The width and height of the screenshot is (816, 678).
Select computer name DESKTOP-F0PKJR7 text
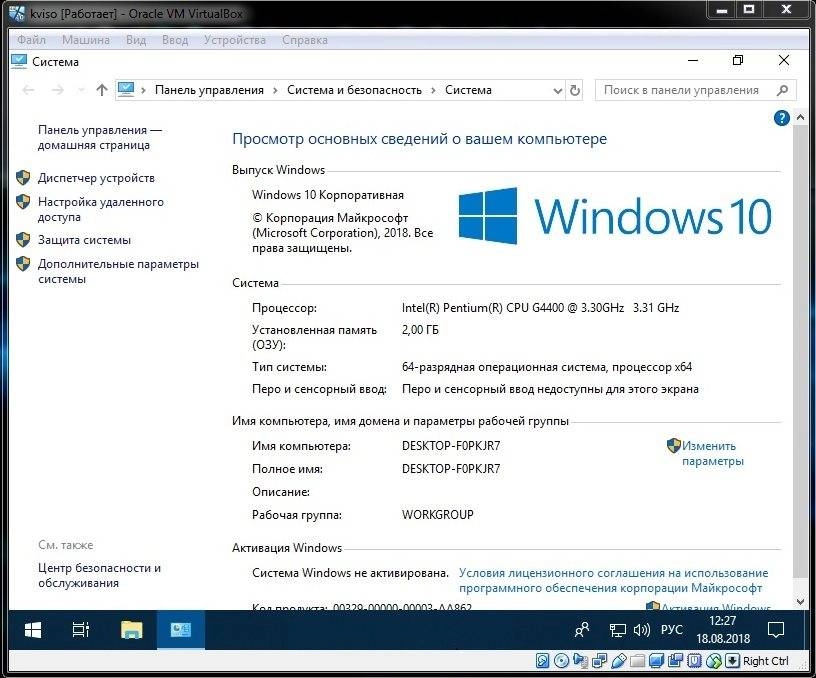pos(451,446)
